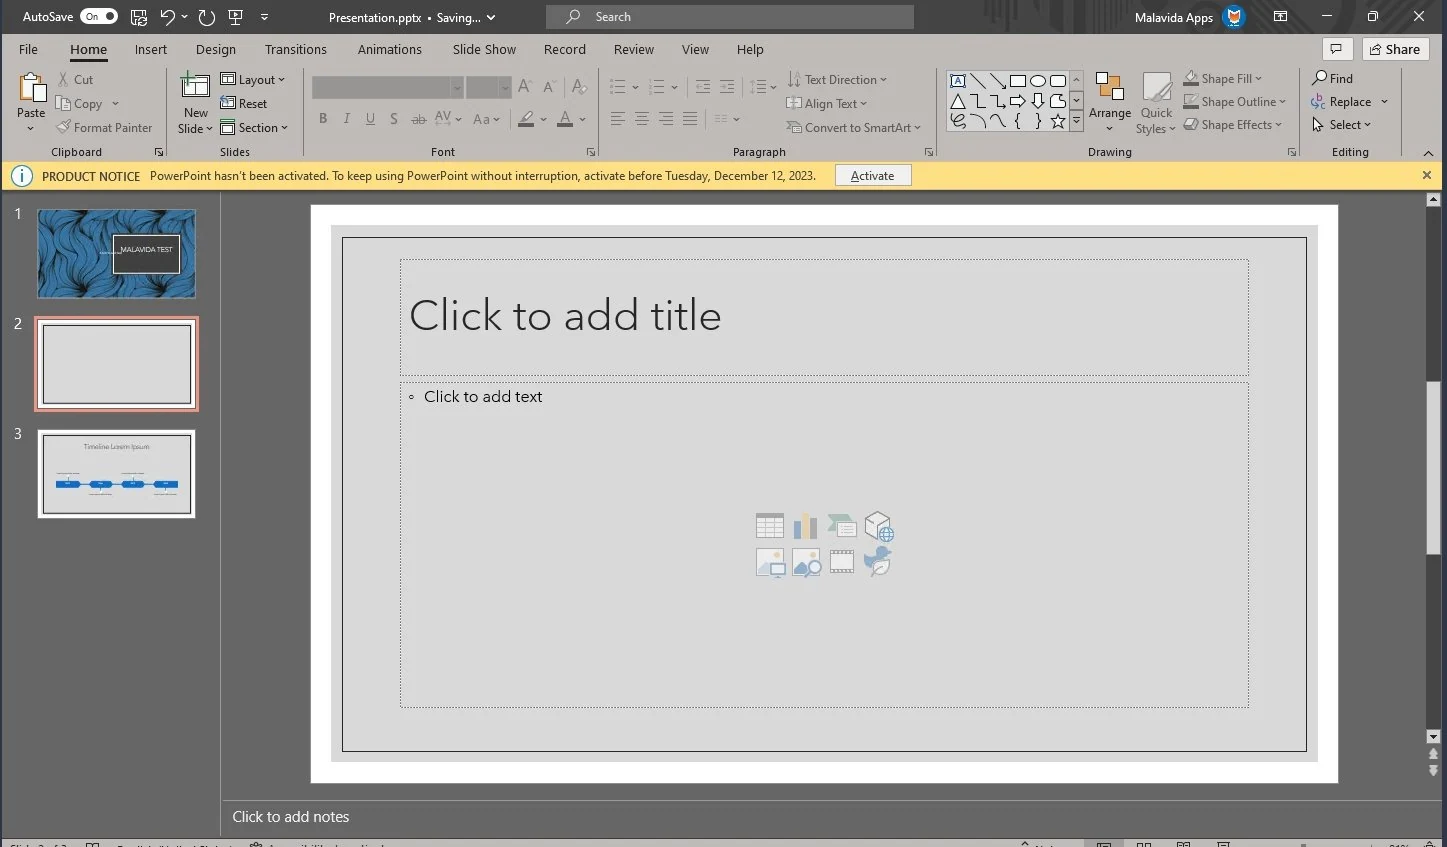The width and height of the screenshot is (1447, 847).
Task: Toggle Bold formatting
Action: tap(323, 119)
